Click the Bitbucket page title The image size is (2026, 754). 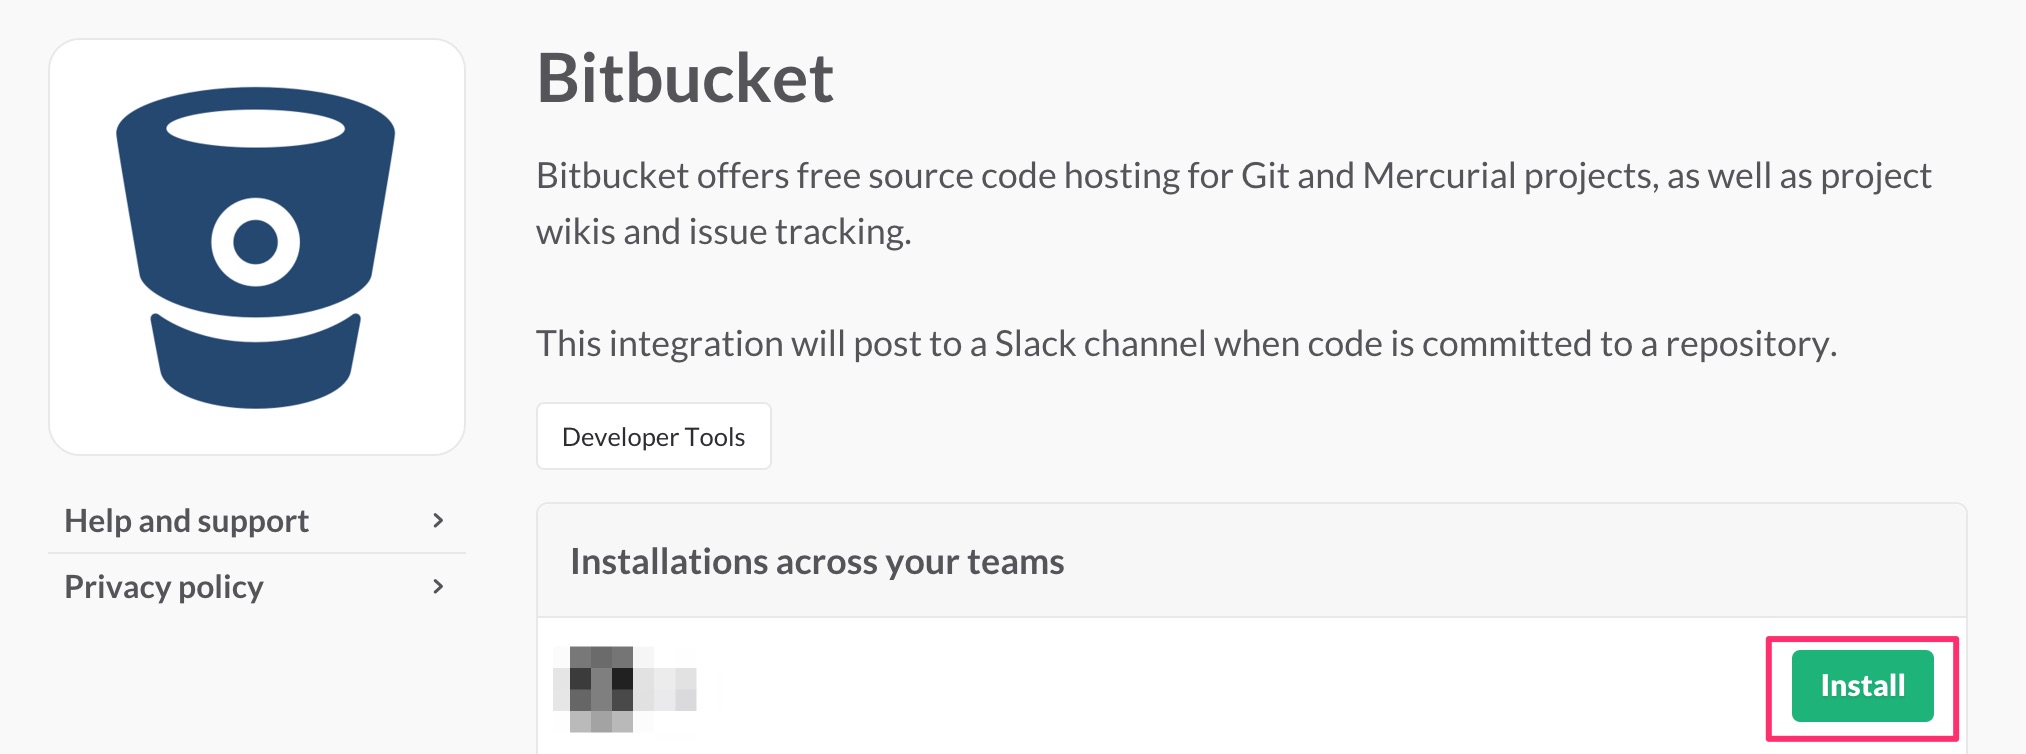[x=685, y=80]
